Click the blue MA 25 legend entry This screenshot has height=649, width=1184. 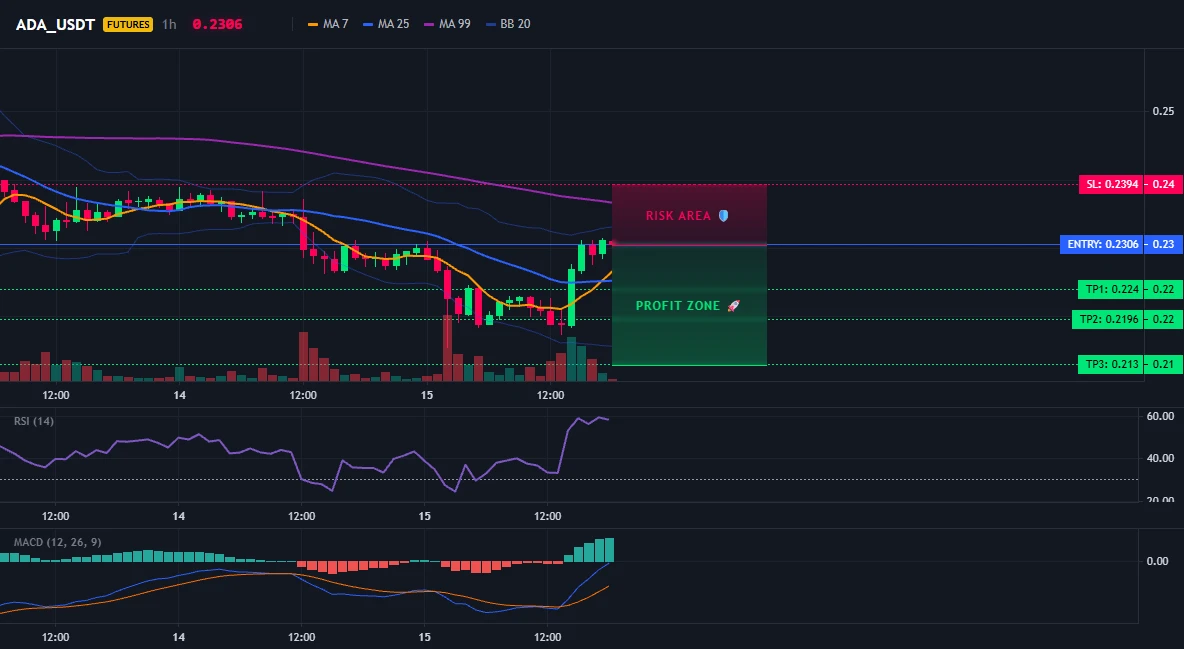click(x=386, y=24)
